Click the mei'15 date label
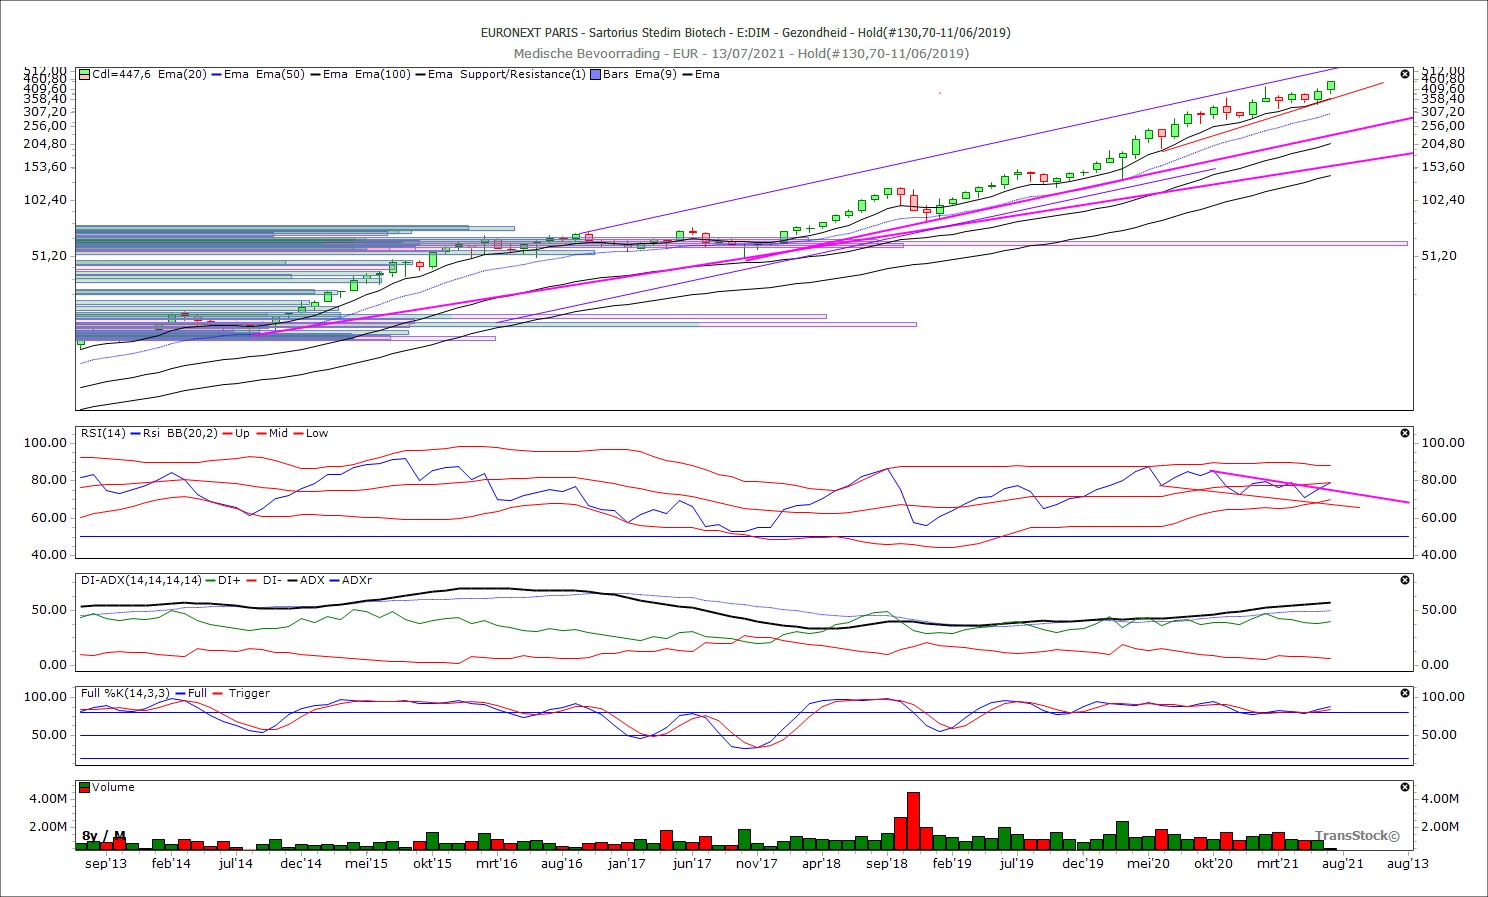The image size is (1488, 897). 366,863
